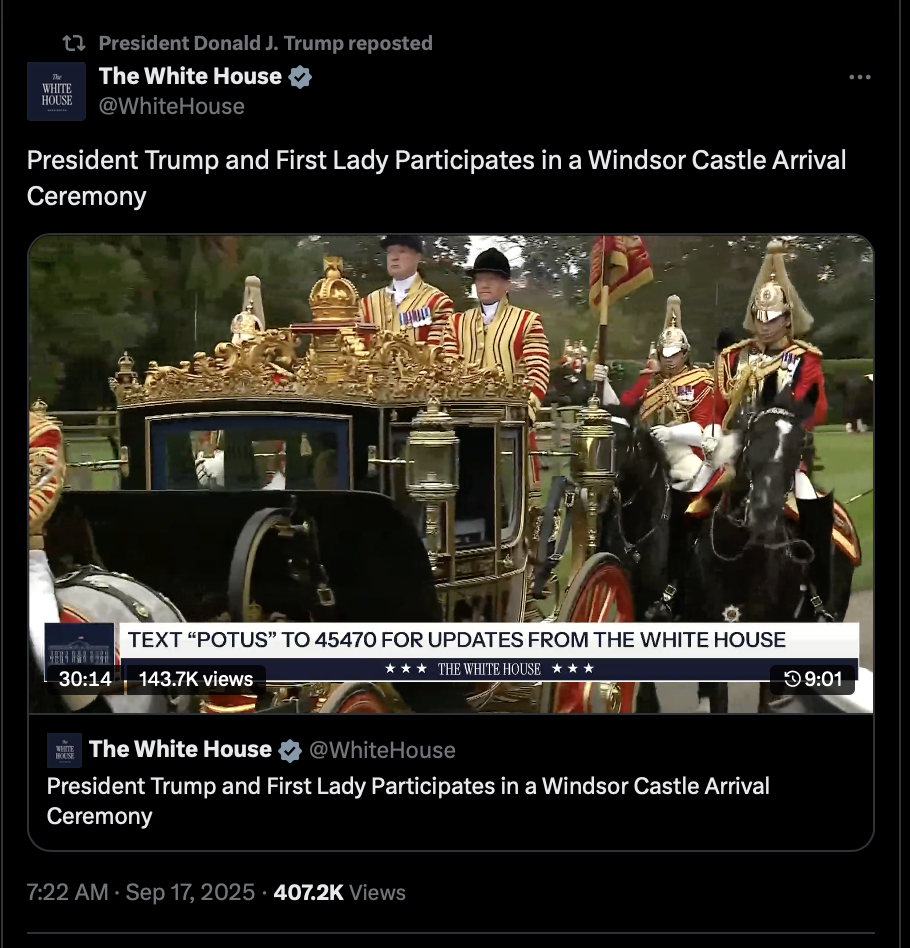Click the 30:14 video duration badge
The width and height of the screenshot is (910, 948).
pos(85,679)
